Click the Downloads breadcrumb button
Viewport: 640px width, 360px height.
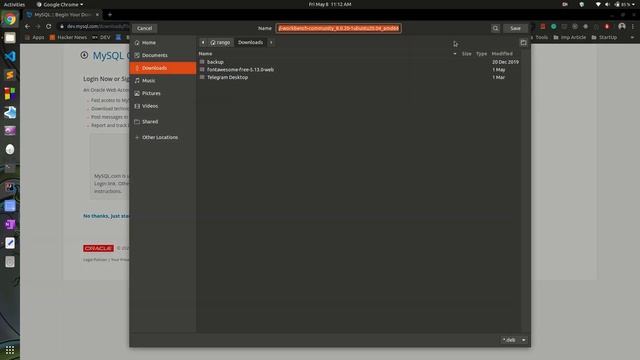click(x=251, y=42)
